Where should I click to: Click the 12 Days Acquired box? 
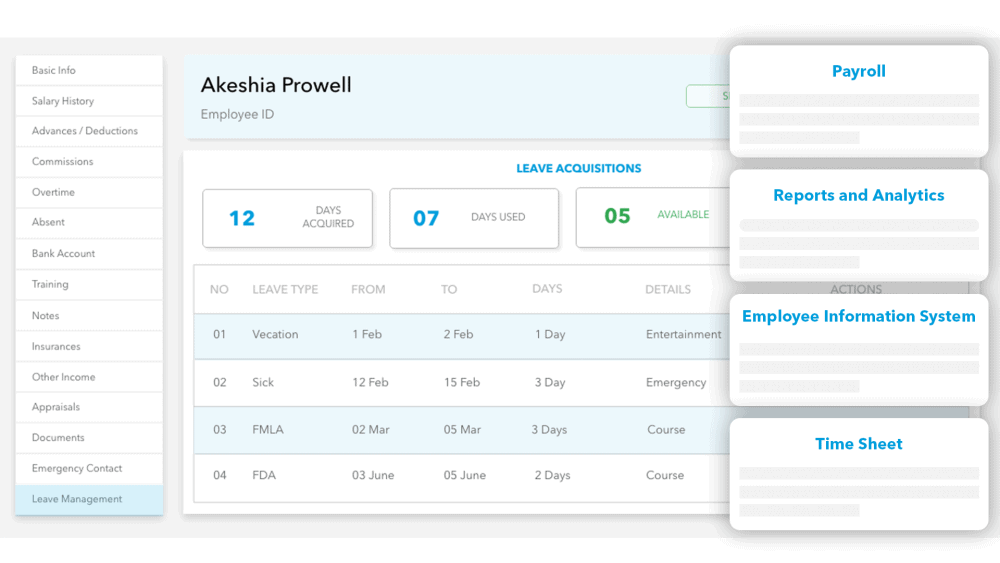tap(287, 218)
